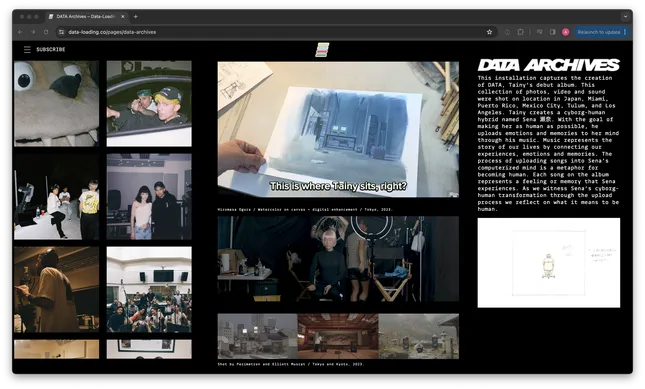Image resolution: width=645 pixels, height=389 pixels.
Task: Click the browser forward arrow
Action: pos(33,32)
